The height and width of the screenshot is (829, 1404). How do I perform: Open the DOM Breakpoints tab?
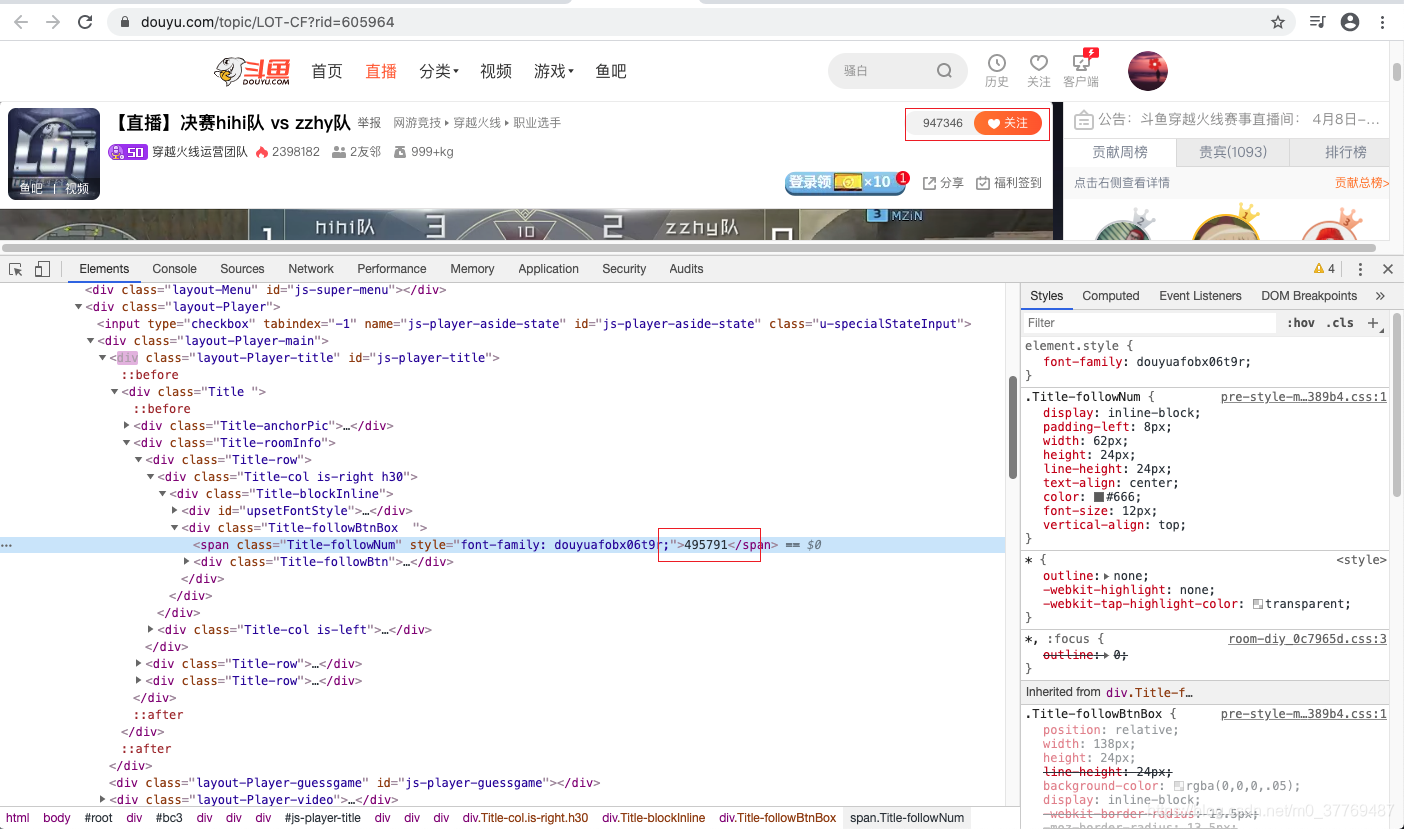[x=1309, y=296]
